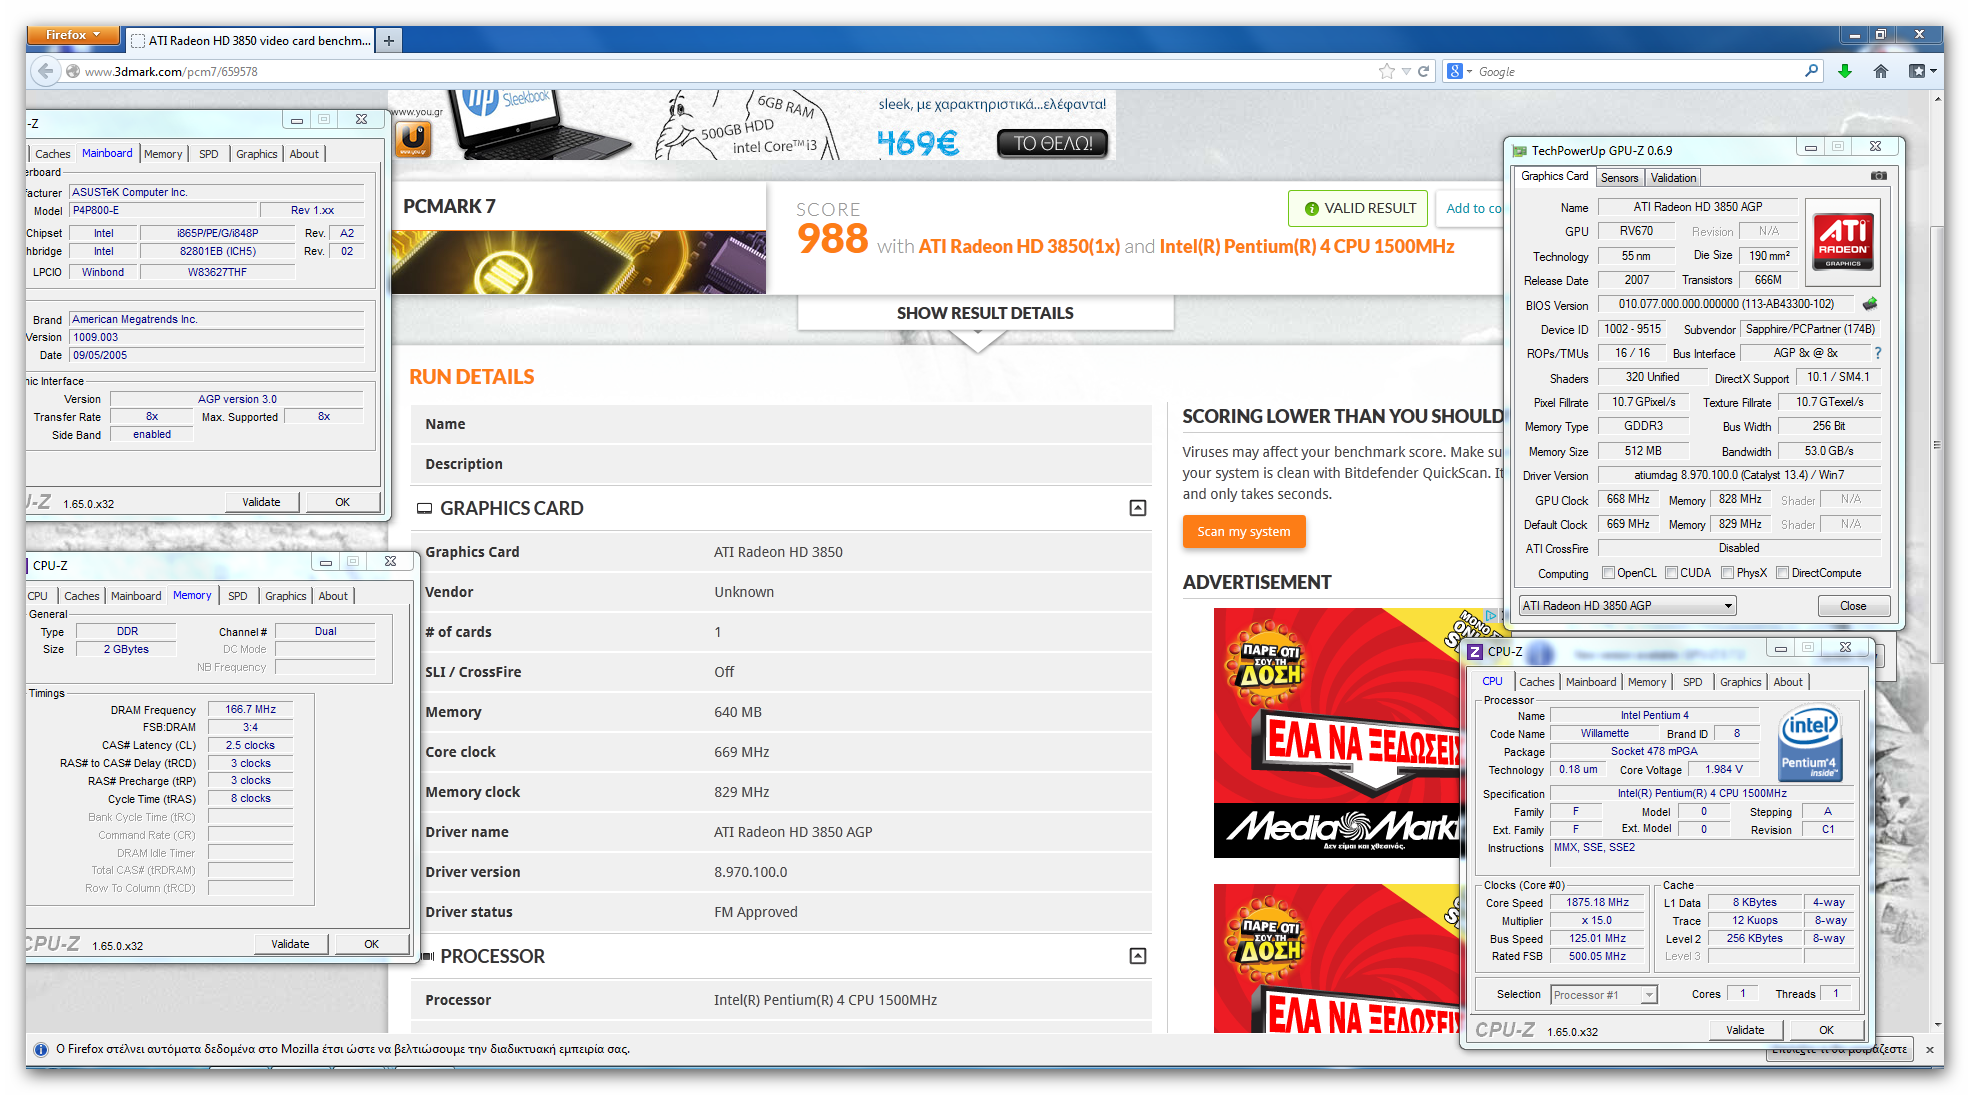Image resolution: width=1970 pixels, height=1095 pixels.
Task: Click the site identity globe icon
Action: [x=72, y=71]
